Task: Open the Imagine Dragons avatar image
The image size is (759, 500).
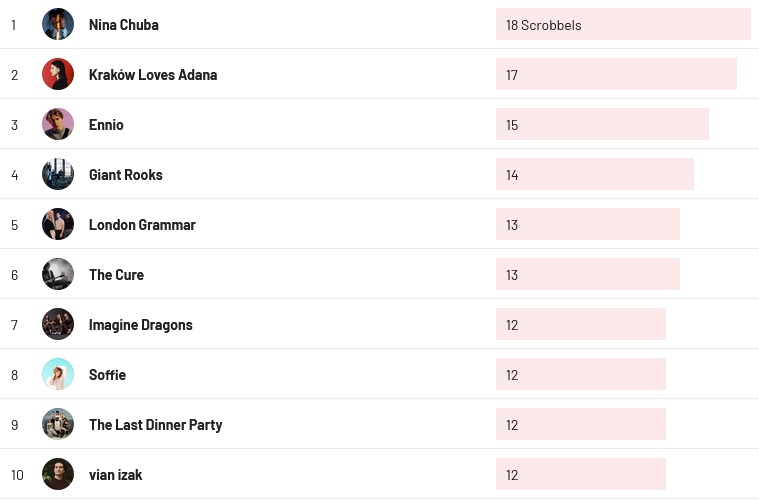Action: click(x=58, y=324)
